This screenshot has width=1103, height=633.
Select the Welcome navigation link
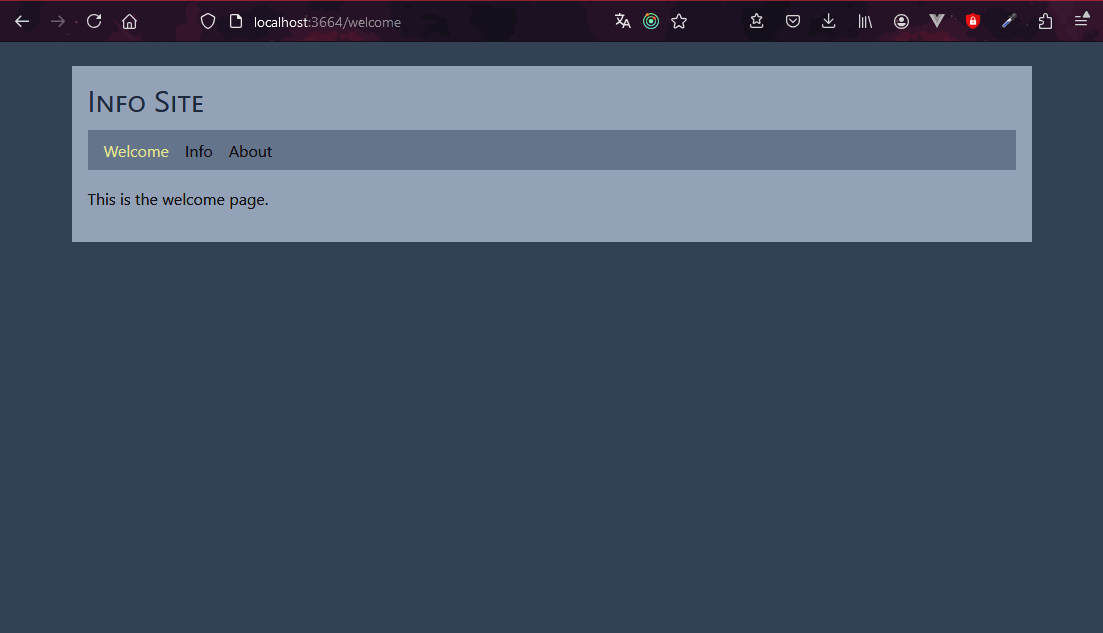136,151
